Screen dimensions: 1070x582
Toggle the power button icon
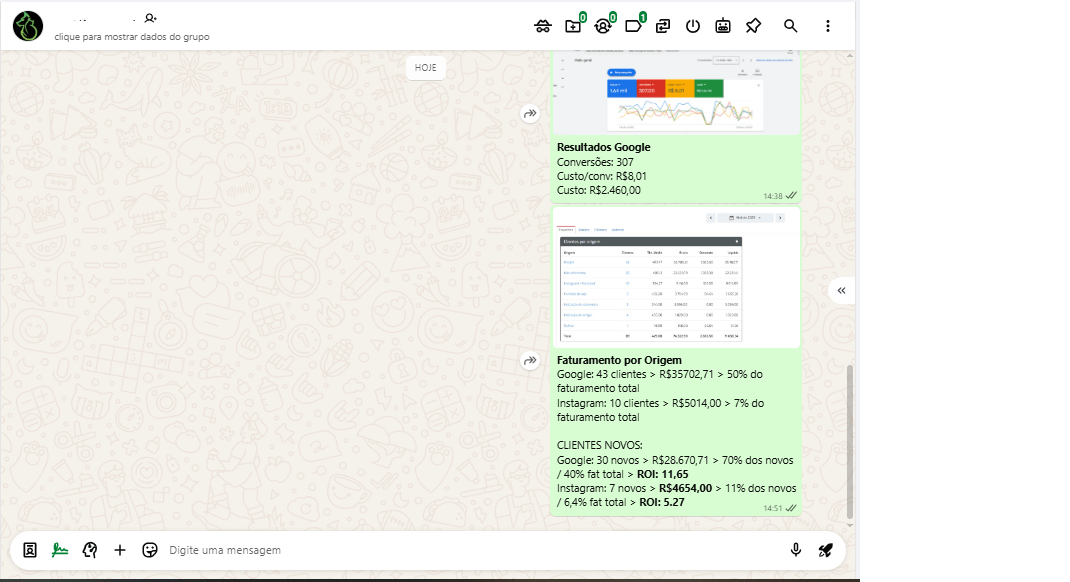click(693, 26)
